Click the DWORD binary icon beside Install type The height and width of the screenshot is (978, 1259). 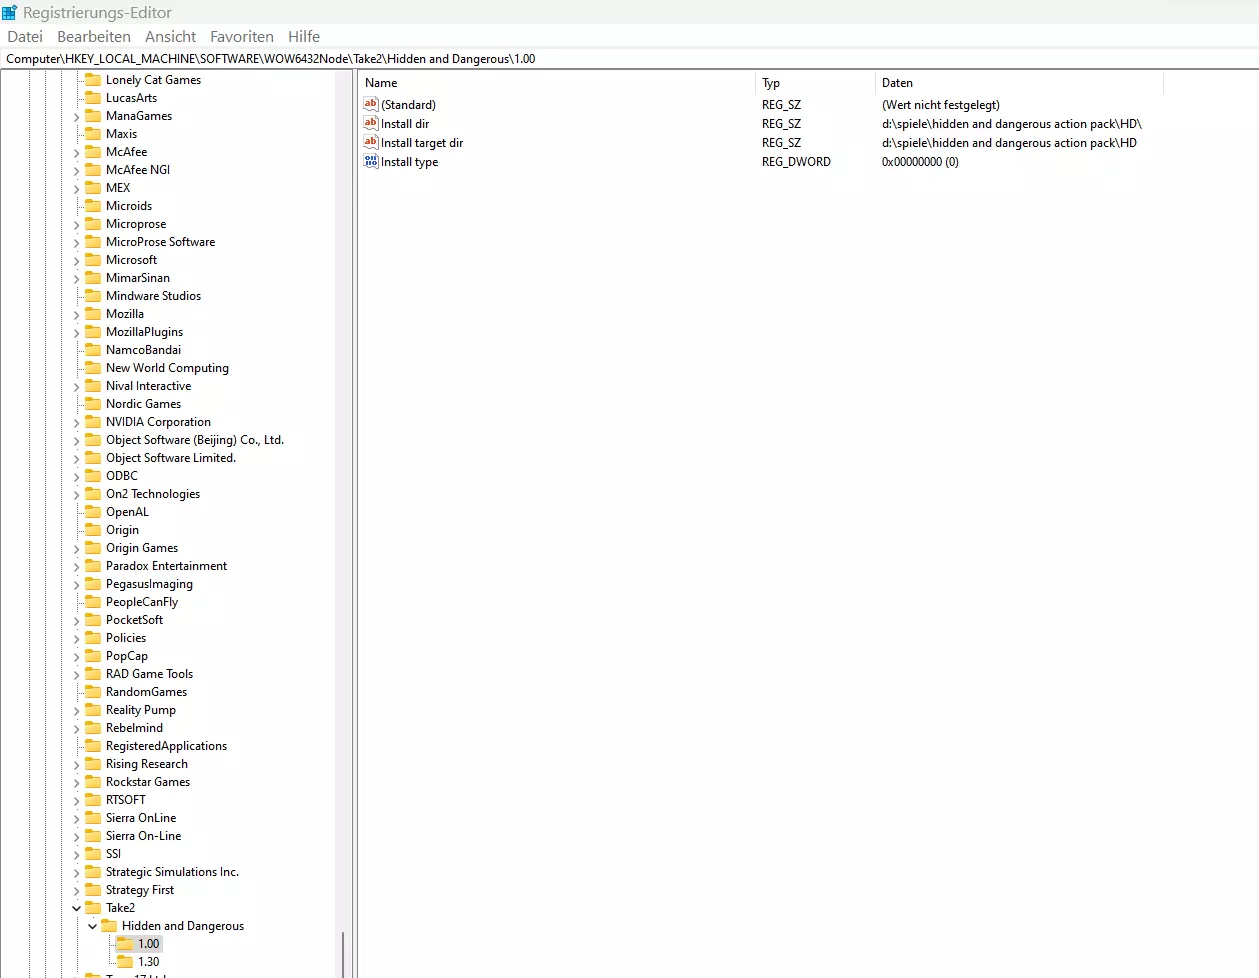[371, 161]
